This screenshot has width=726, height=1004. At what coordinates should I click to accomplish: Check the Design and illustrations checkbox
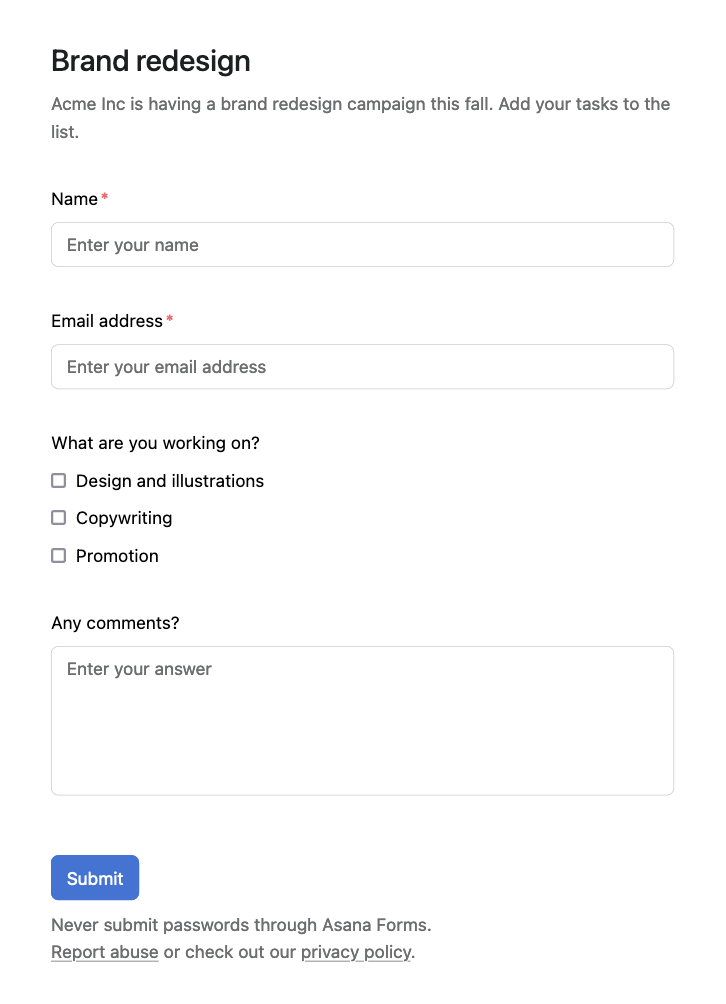click(58, 480)
